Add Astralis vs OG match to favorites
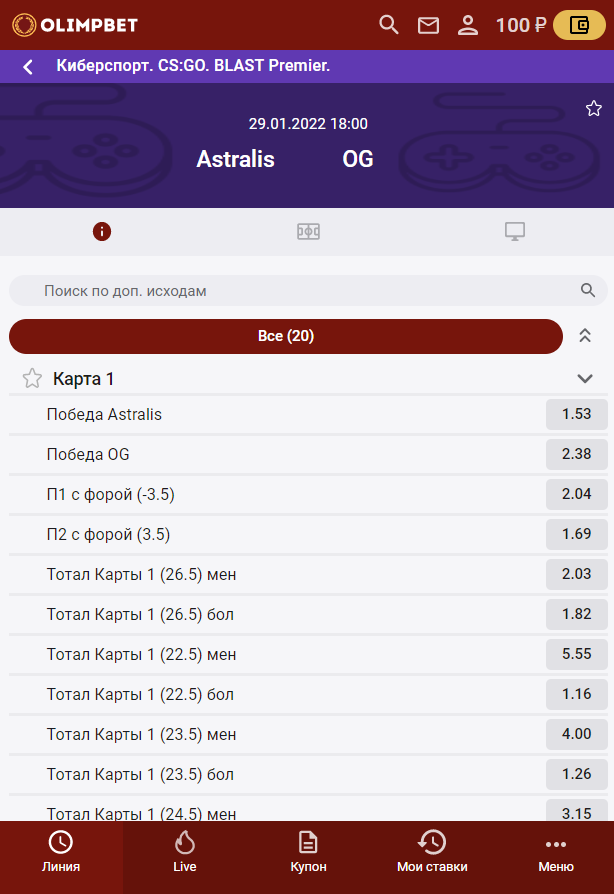 click(x=594, y=108)
